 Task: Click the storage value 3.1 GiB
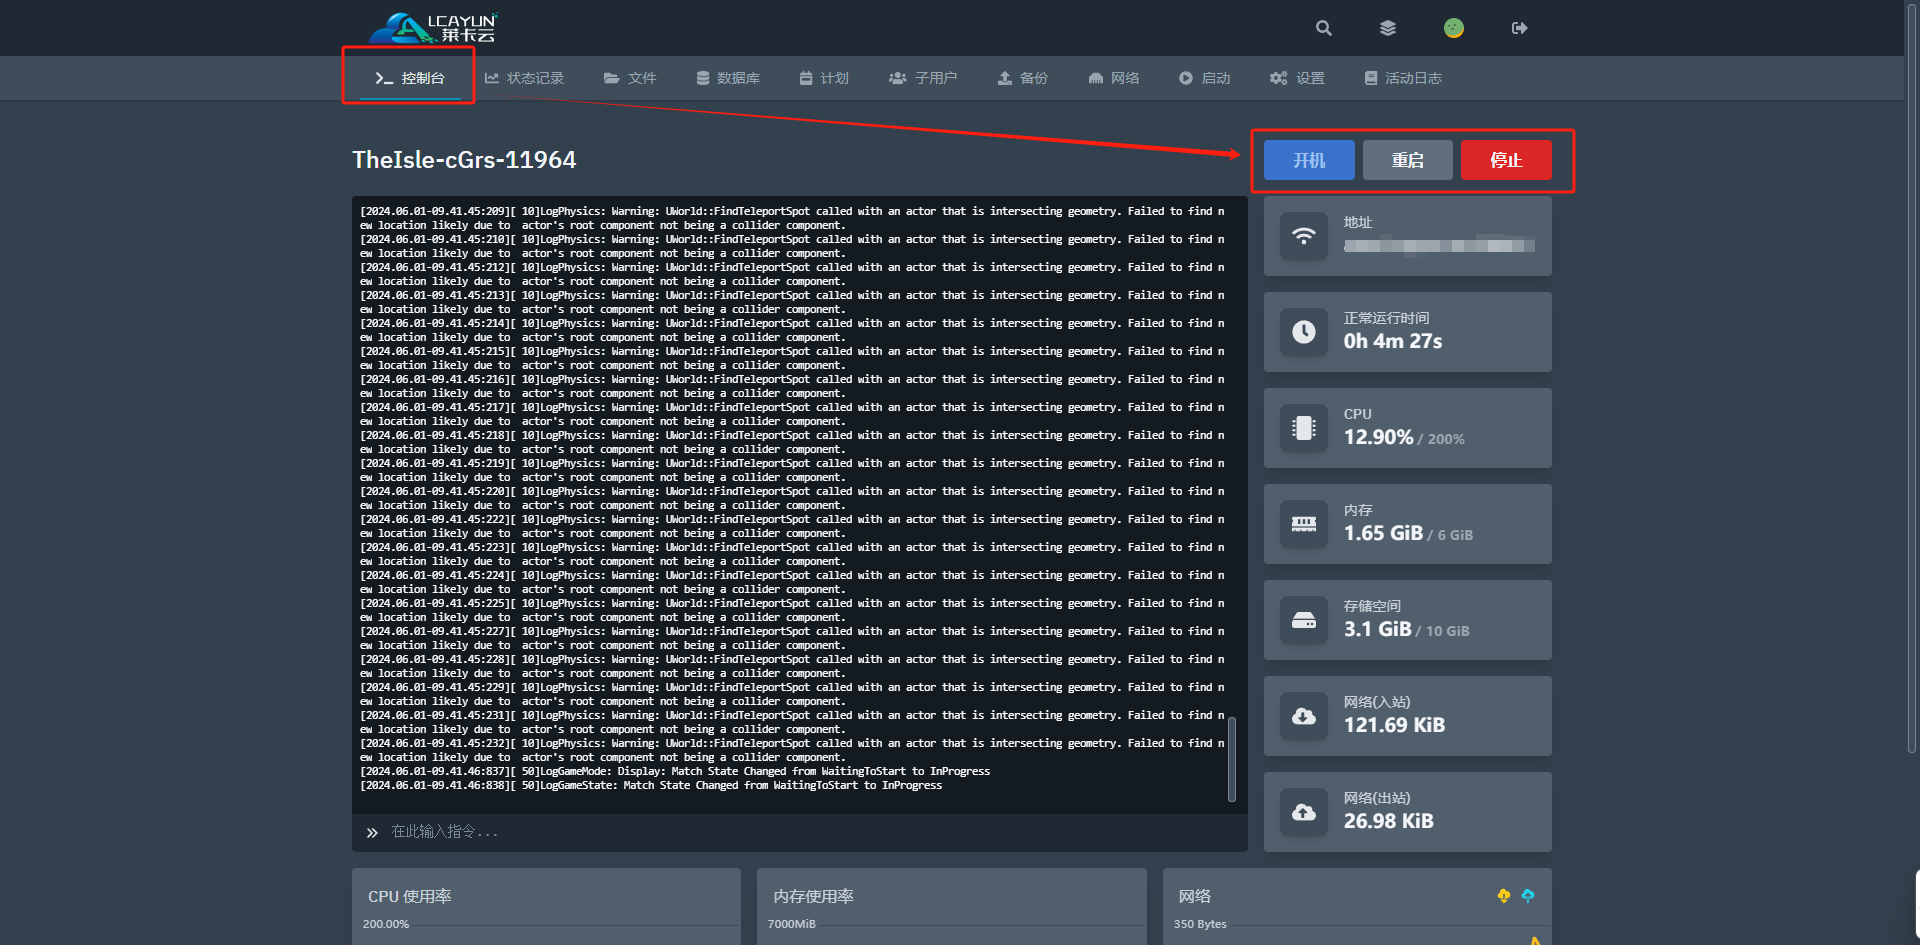pos(1377,629)
